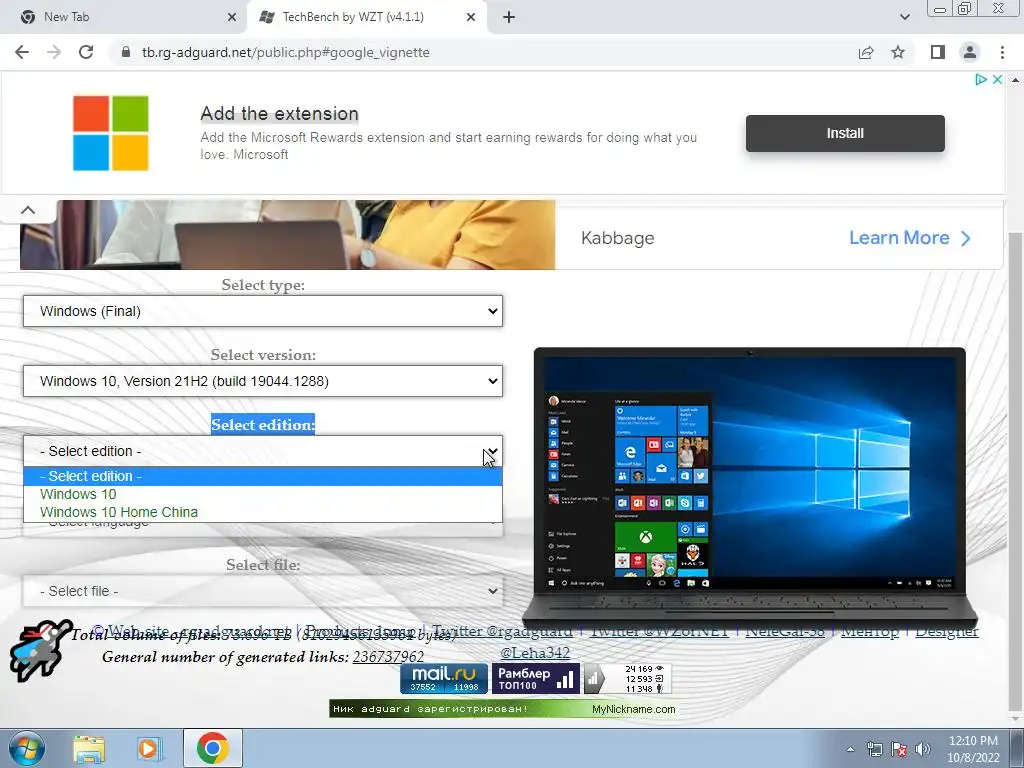The height and width of the screenshot is (768, 1024).
Task: Open the Select type dropdown
Action: coord(263,311)
